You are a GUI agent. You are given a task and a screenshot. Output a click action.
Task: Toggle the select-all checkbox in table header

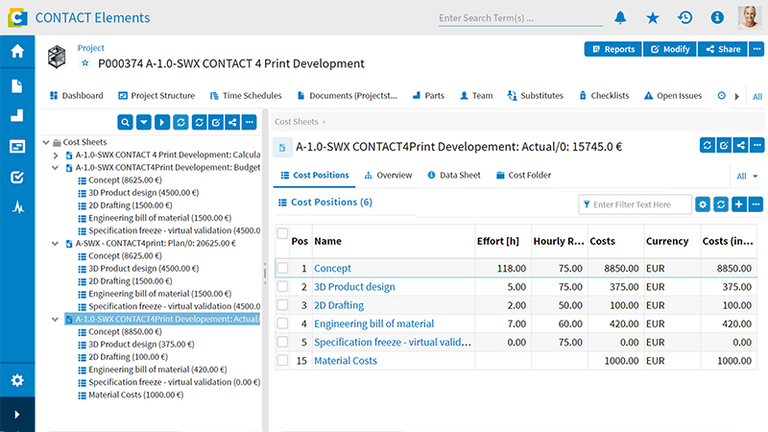pyautogui.click(x=282, y=234)
